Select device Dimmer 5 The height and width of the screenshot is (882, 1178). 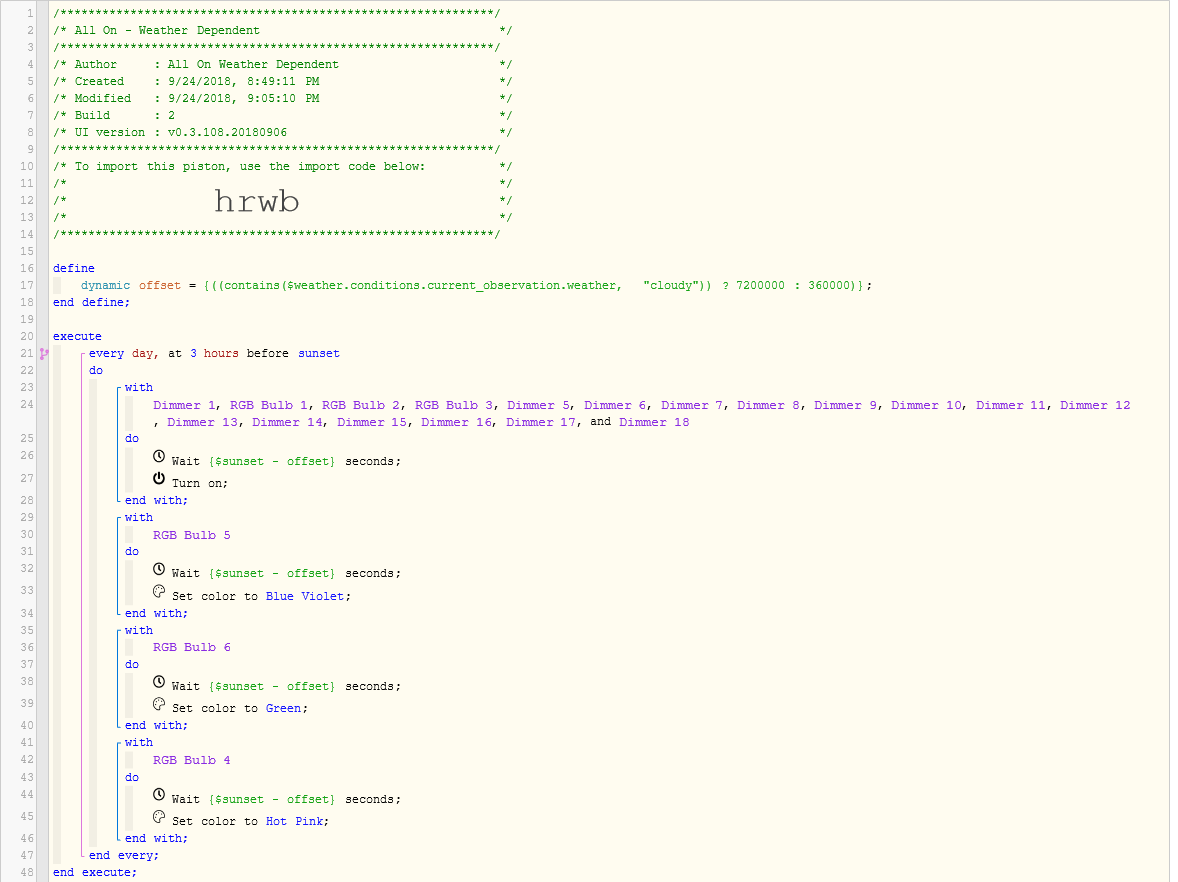539,405
